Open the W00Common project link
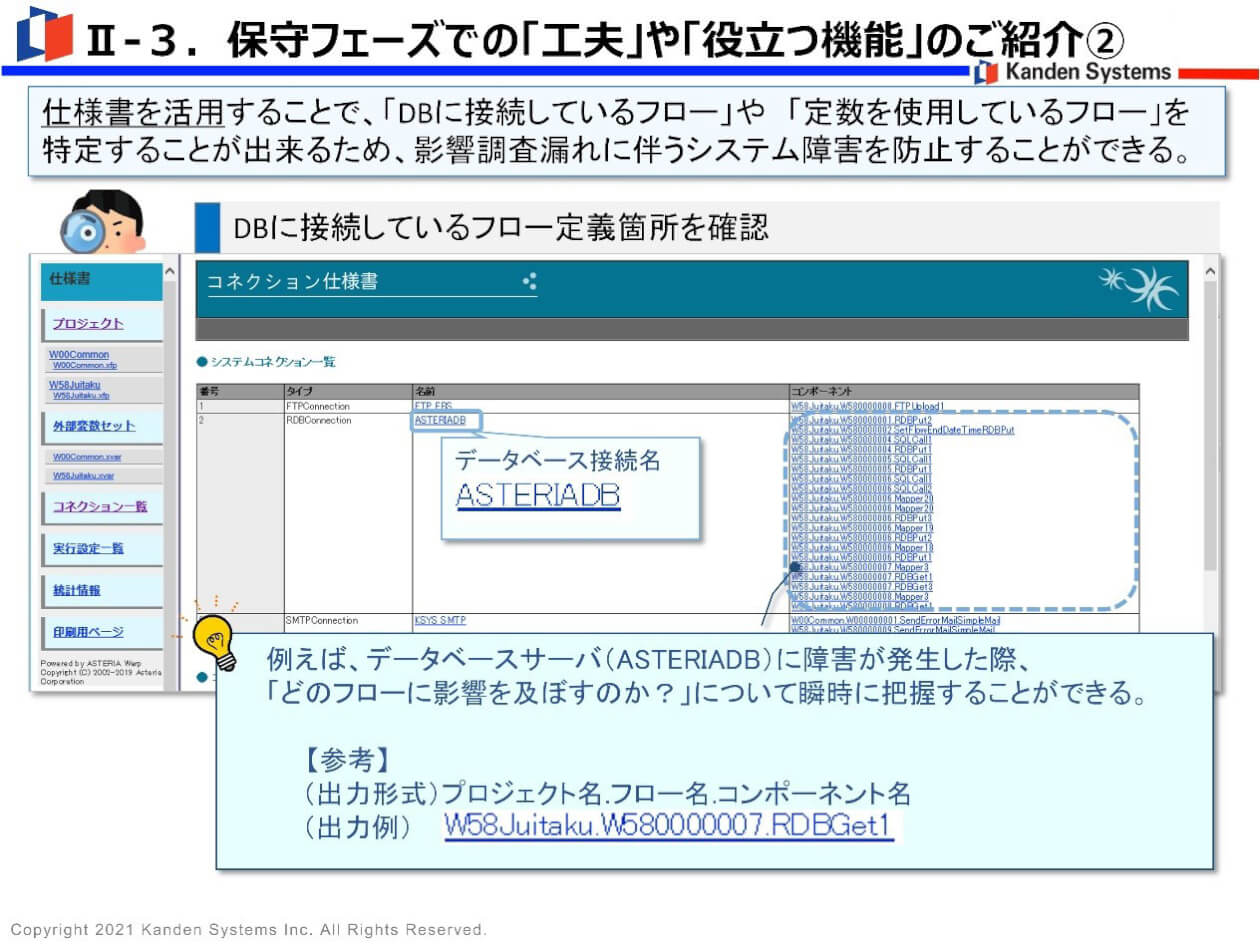1260x945 pixels. (79, 355)
